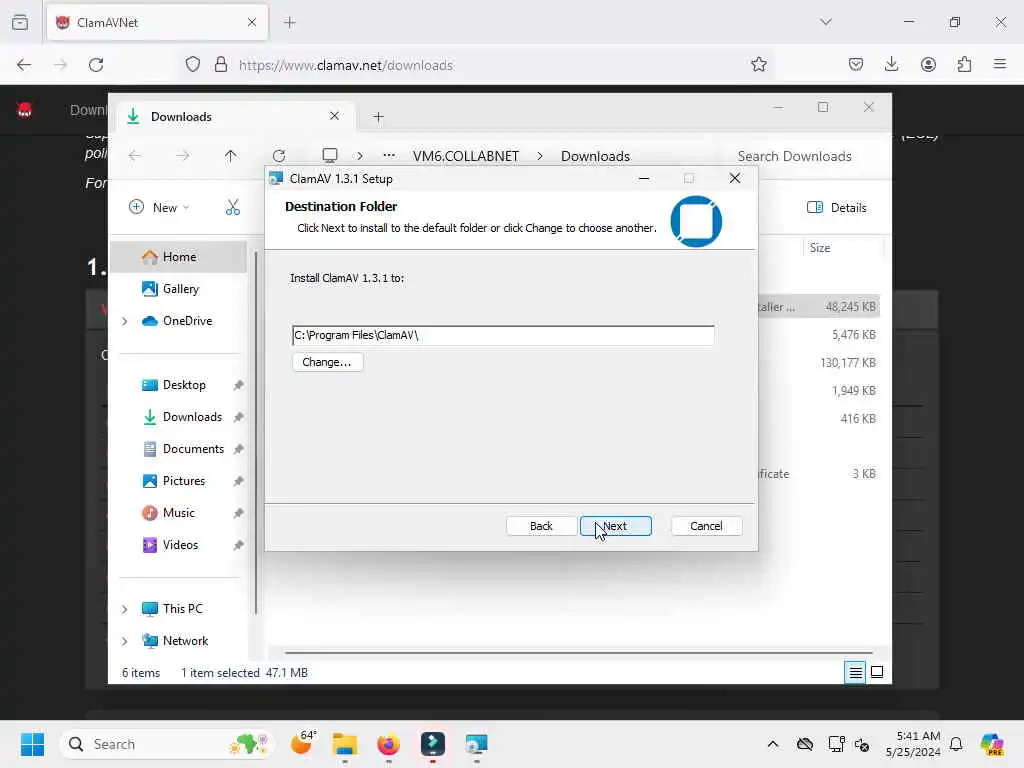The width and height of the screenshot is (1024, 768).
Task: Open the Windows Start menu
Action: [32, 744]
